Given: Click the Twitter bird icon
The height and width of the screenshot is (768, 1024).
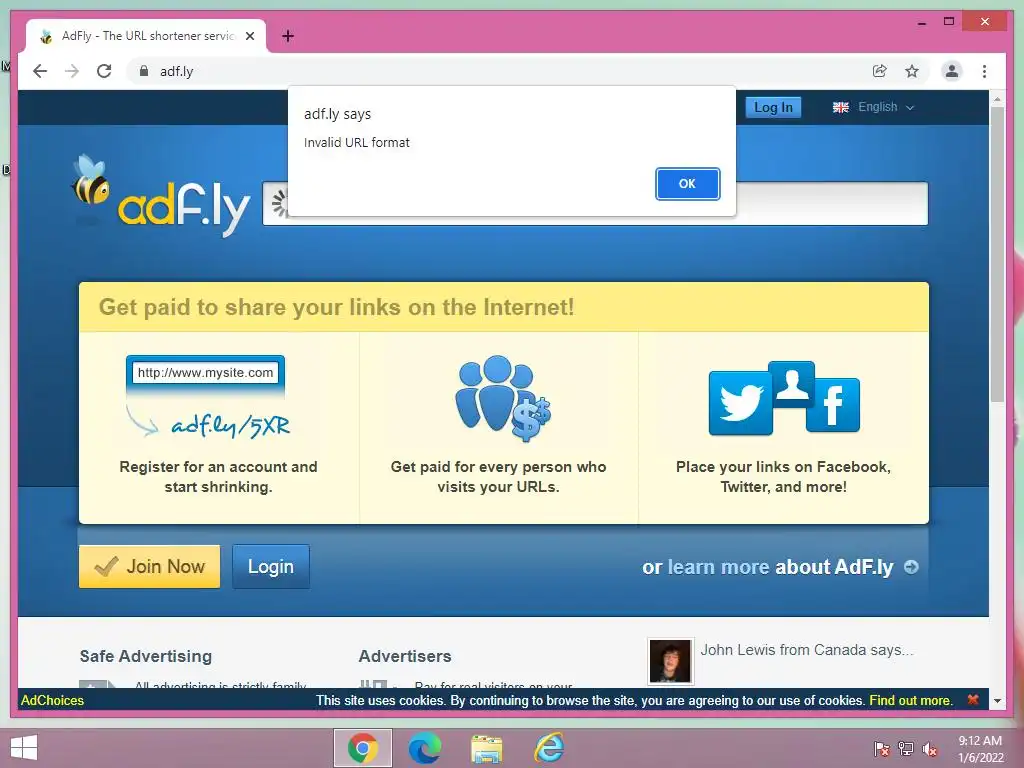Looking at the screenshot, I should (741, 403).
